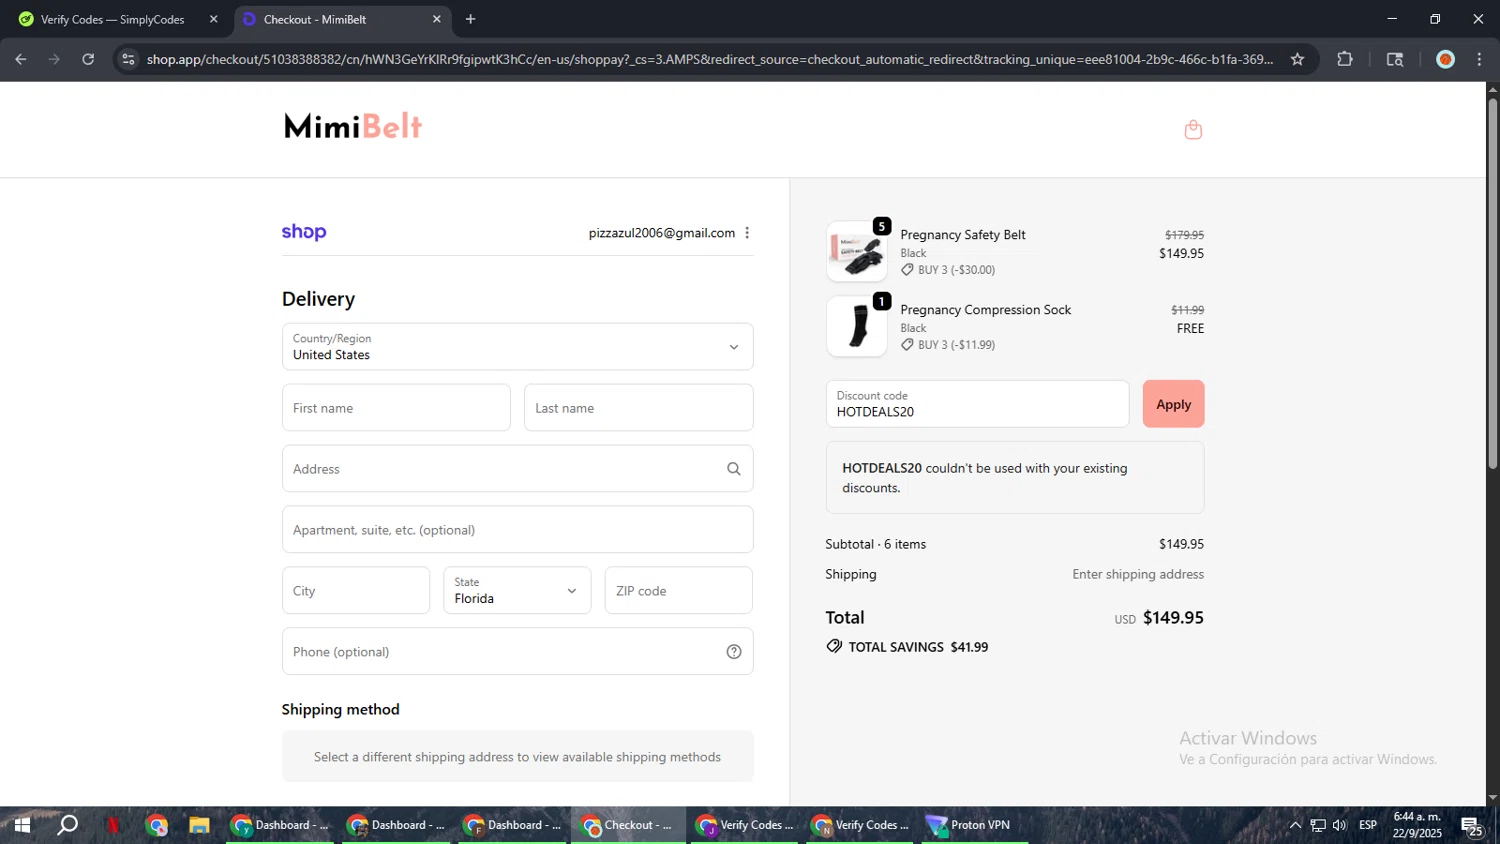Close the Verify Codes SimplyCodes tab
Screen dimensions: 1500x844
click(213, 19)
